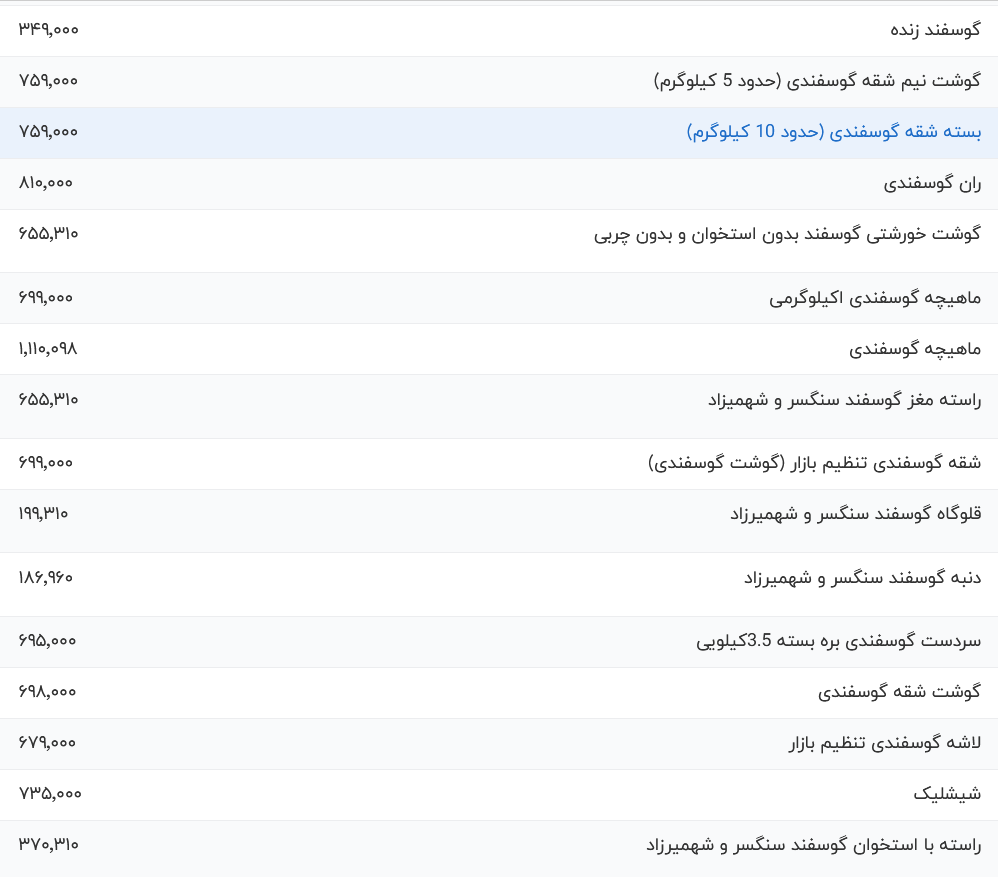Select the price 349,000 for live sheep
Screen dimensions: 998x877
click(47, 30)
